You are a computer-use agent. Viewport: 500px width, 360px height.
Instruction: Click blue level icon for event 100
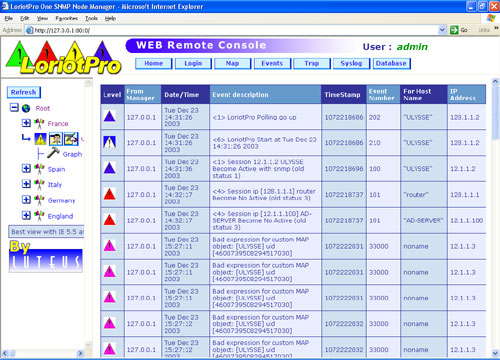pyautogui.click(x=110, y=168)
